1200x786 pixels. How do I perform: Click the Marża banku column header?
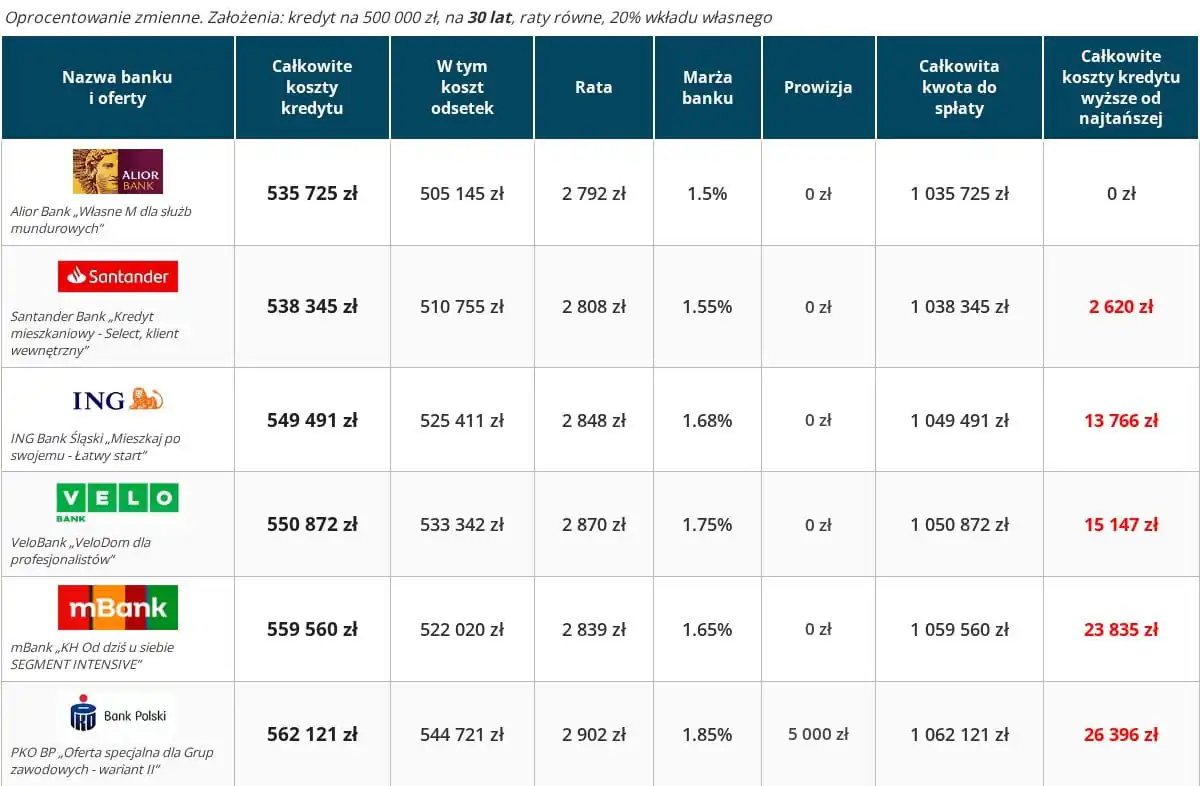[707, 87]
